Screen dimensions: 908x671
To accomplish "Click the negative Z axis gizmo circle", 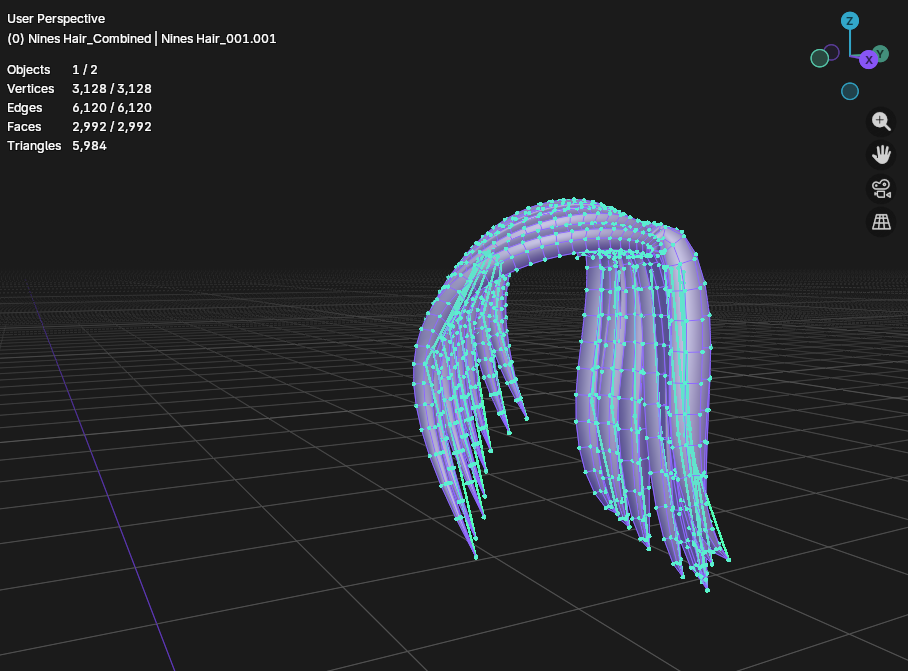I will coord(850,91).
